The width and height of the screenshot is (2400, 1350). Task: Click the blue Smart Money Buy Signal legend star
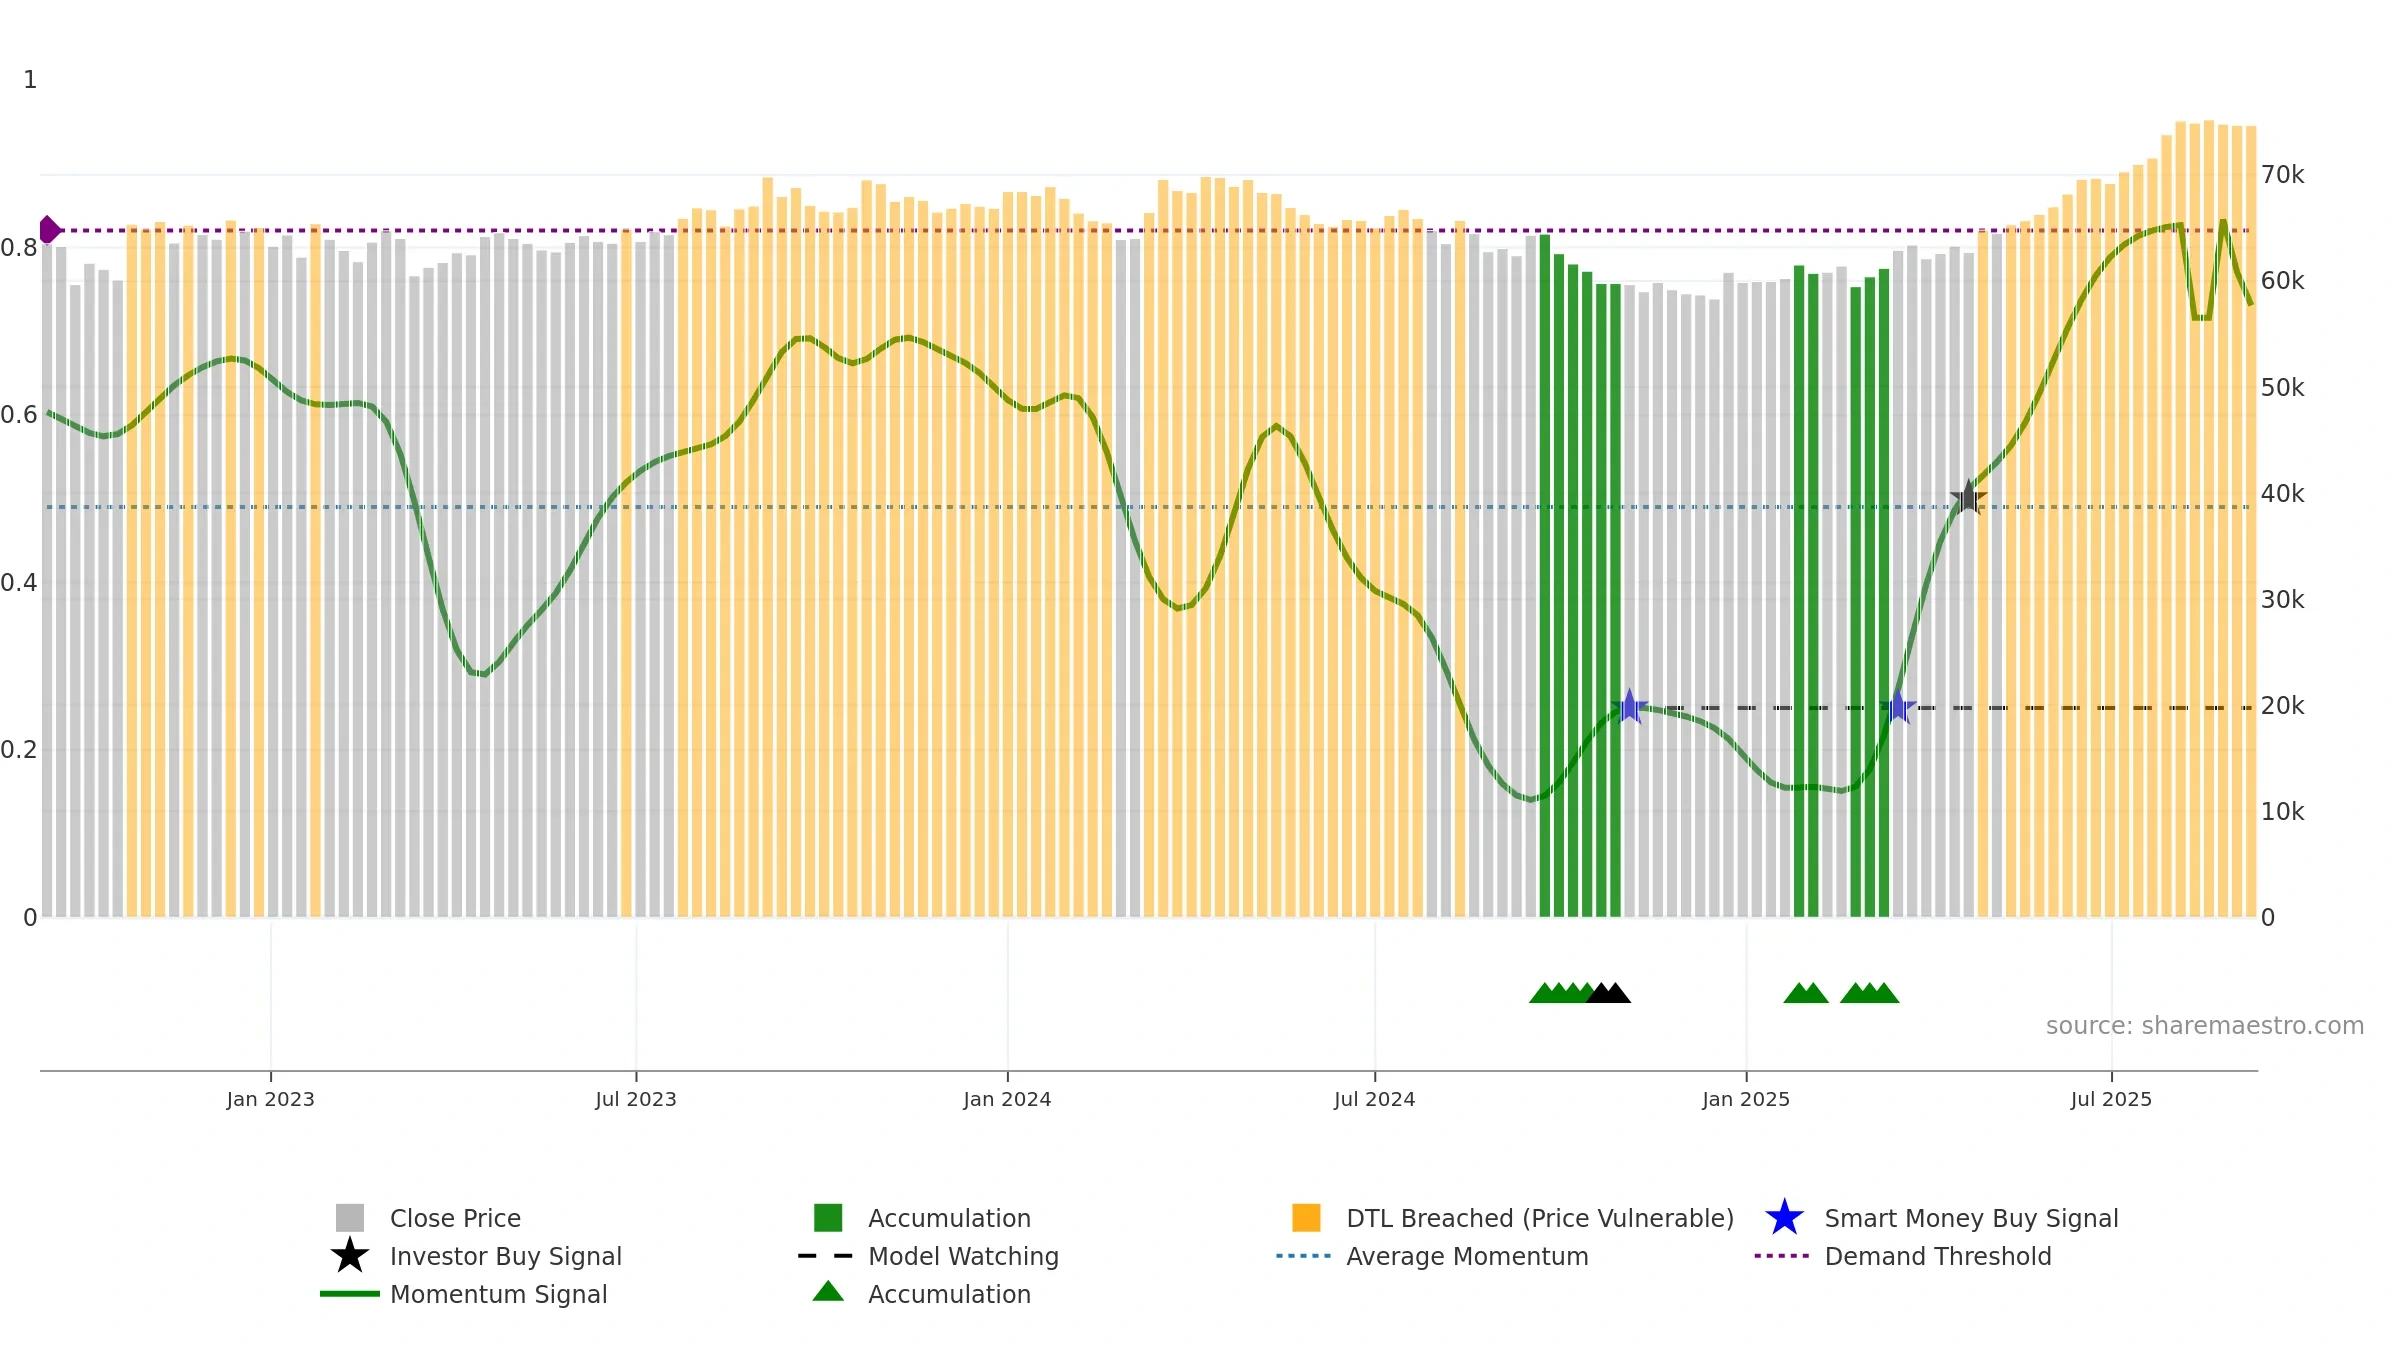pyautogui.click(x=1785, y=1218)
